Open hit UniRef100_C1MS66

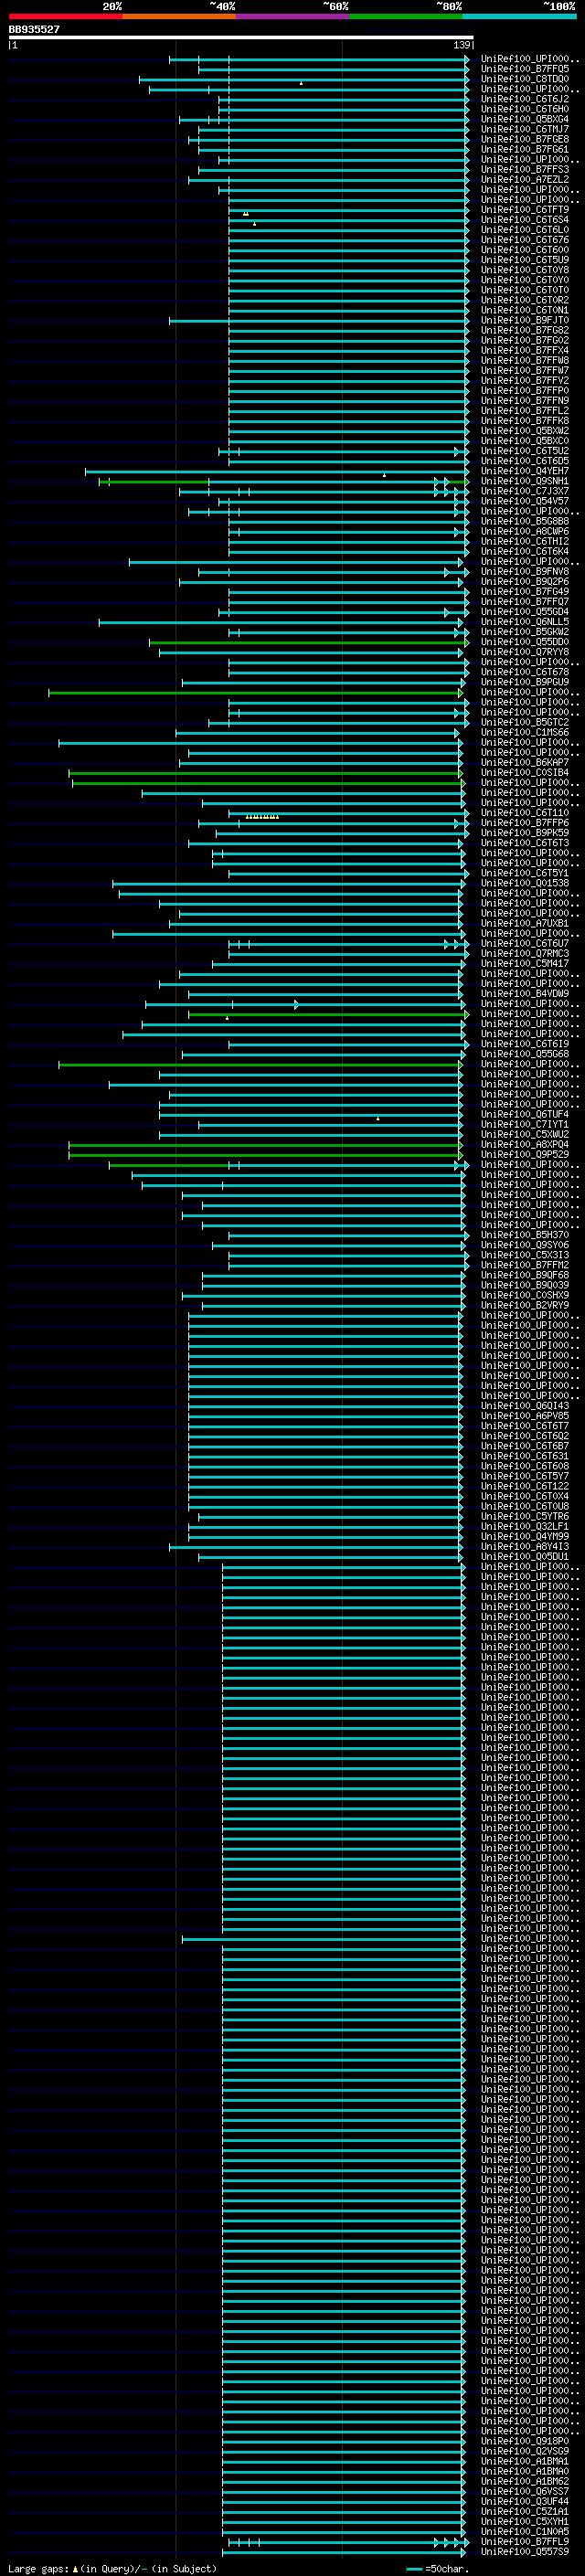(x=525, y=733)
